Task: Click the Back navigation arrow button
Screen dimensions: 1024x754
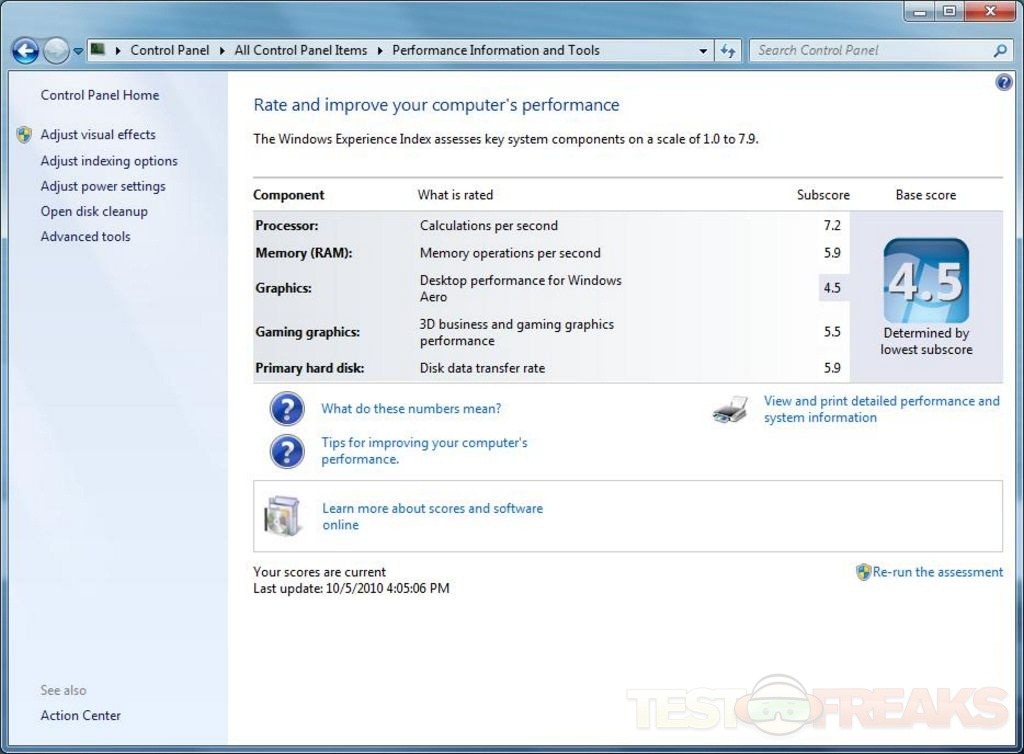Action: (25, 50)
